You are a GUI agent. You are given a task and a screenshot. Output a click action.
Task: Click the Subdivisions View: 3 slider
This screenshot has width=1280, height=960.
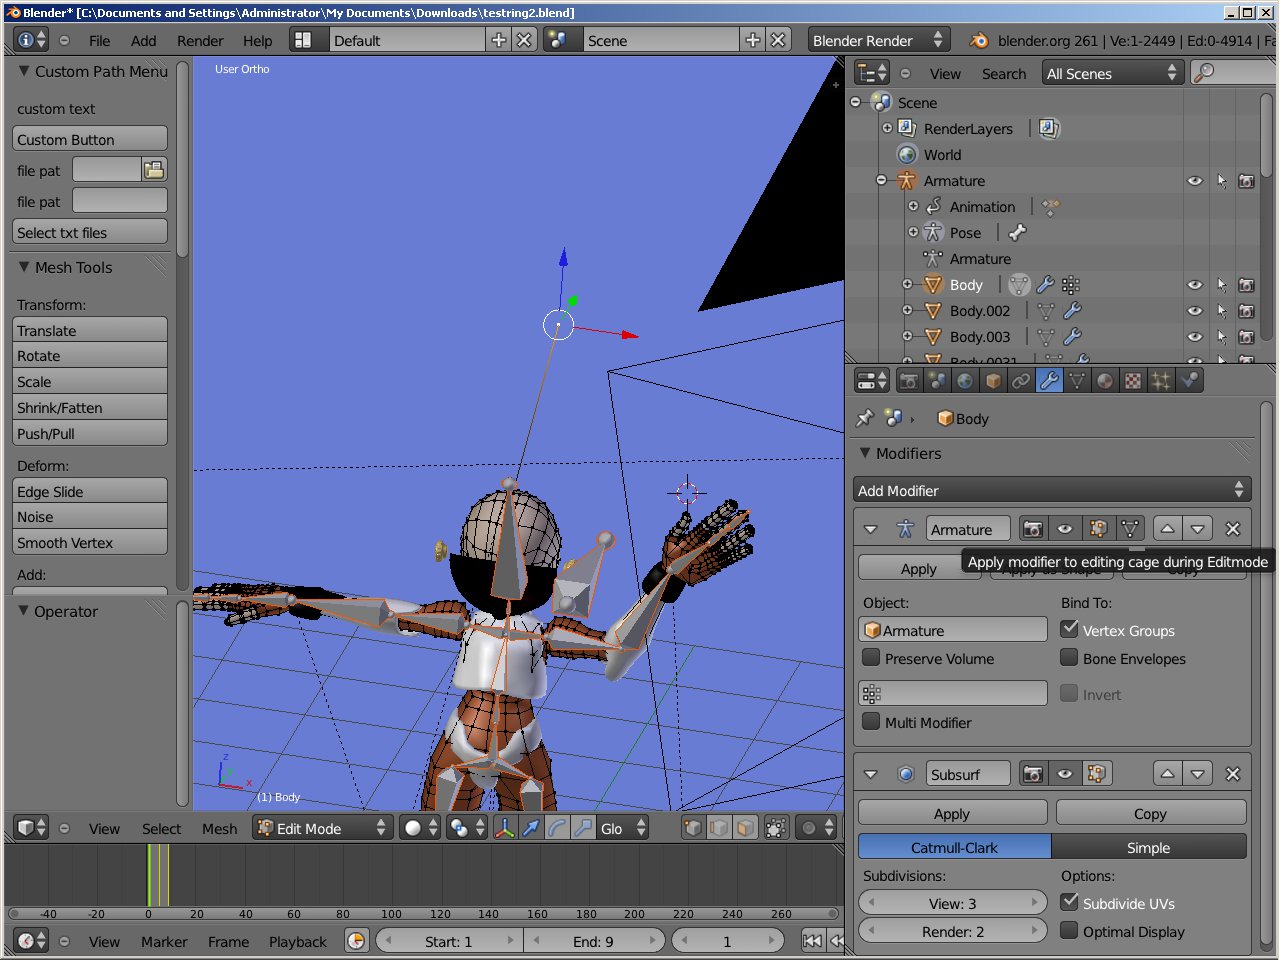952,902
